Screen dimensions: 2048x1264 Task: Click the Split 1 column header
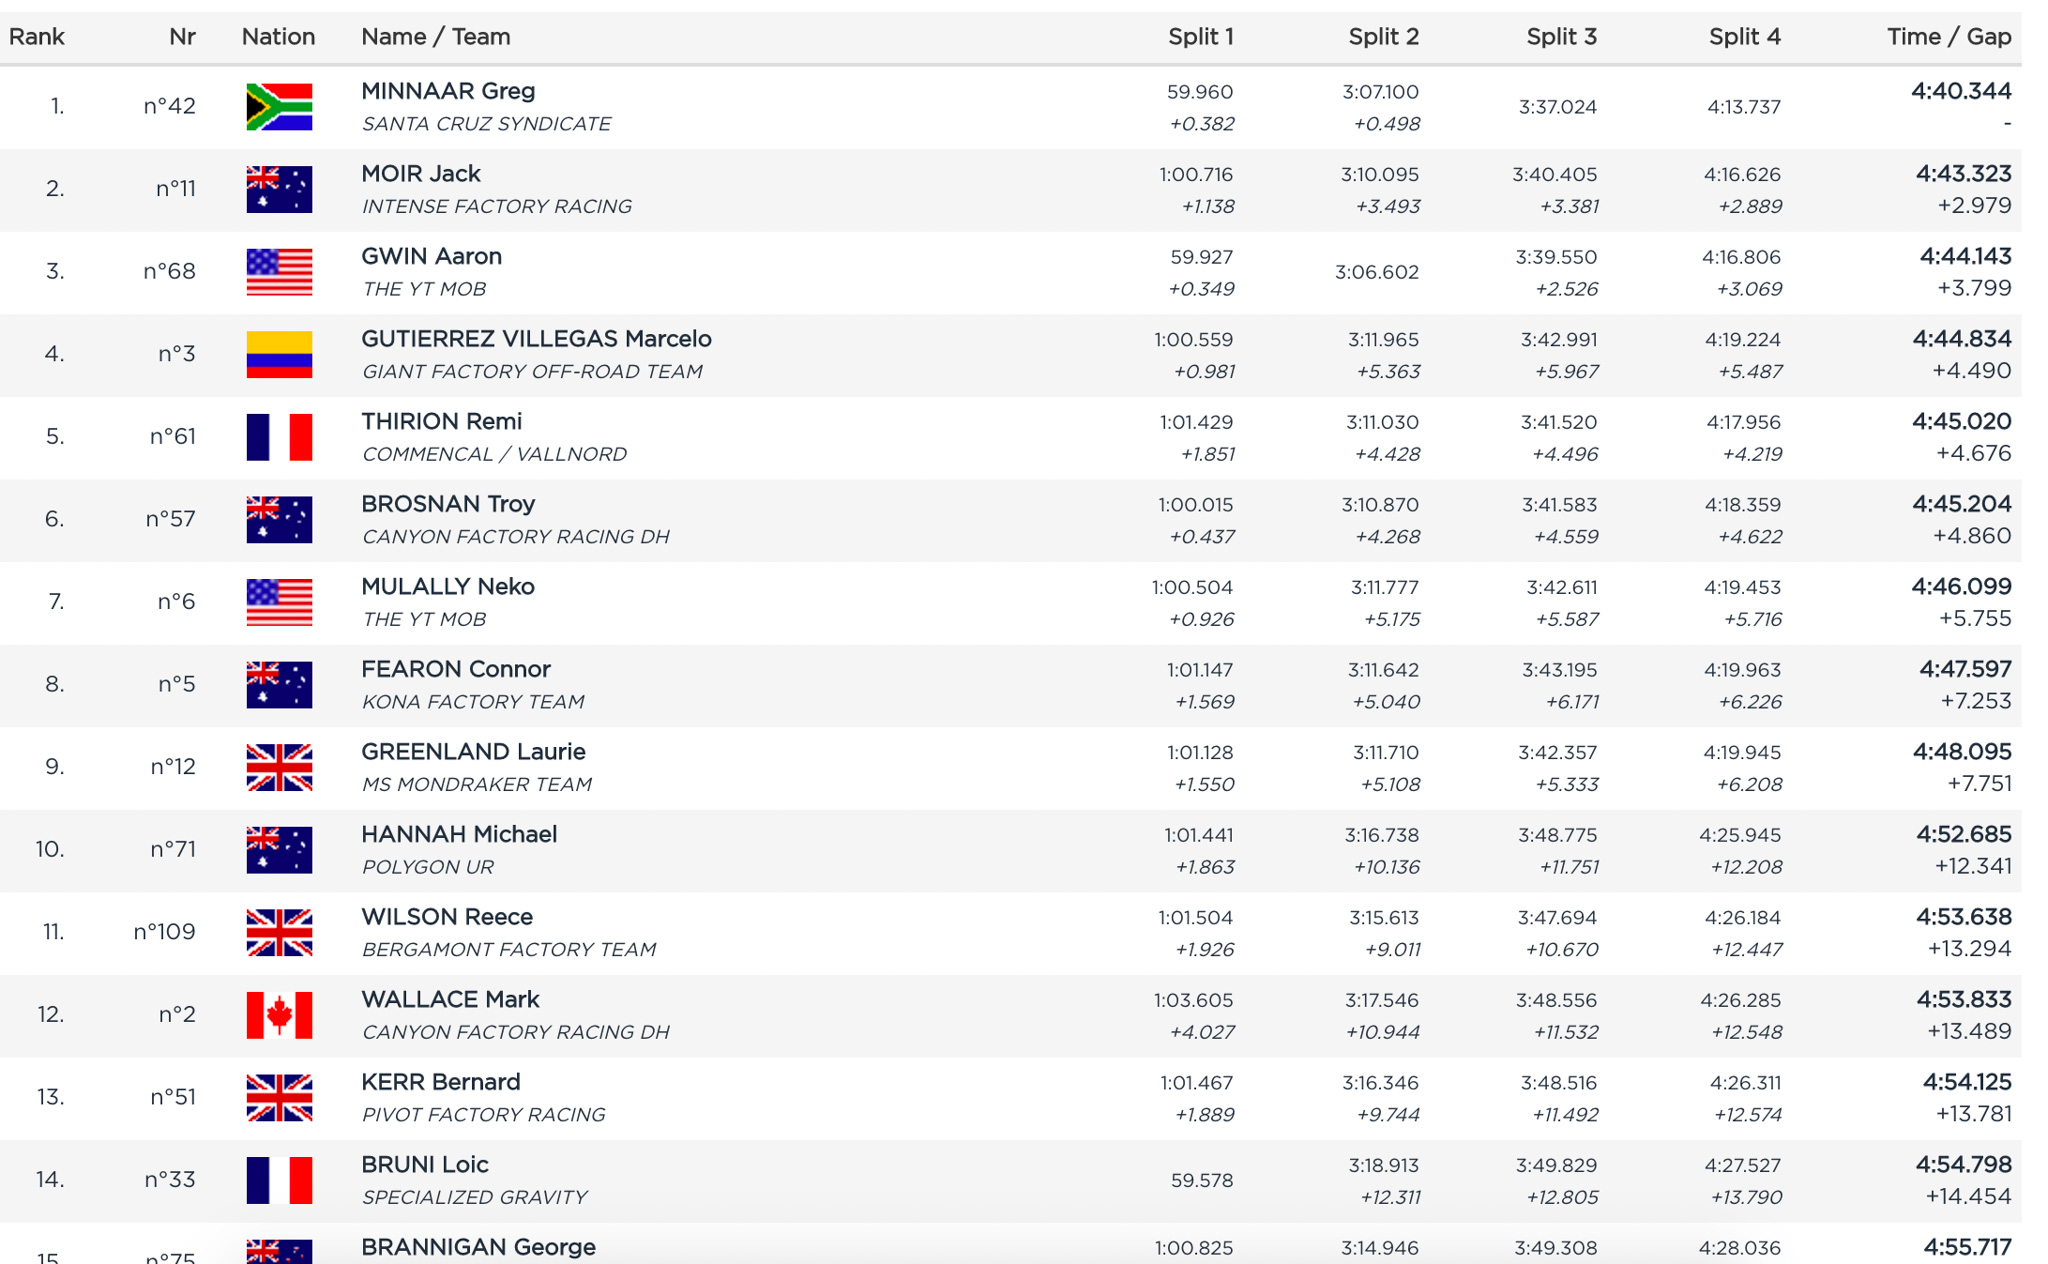1200,37
